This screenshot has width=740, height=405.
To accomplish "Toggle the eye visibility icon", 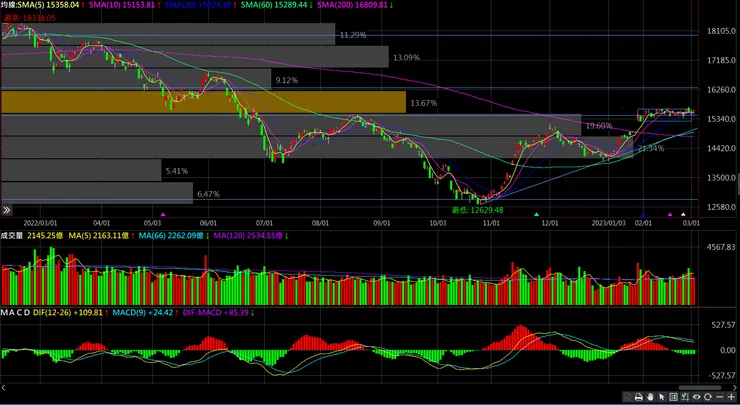I will point(697,397).
